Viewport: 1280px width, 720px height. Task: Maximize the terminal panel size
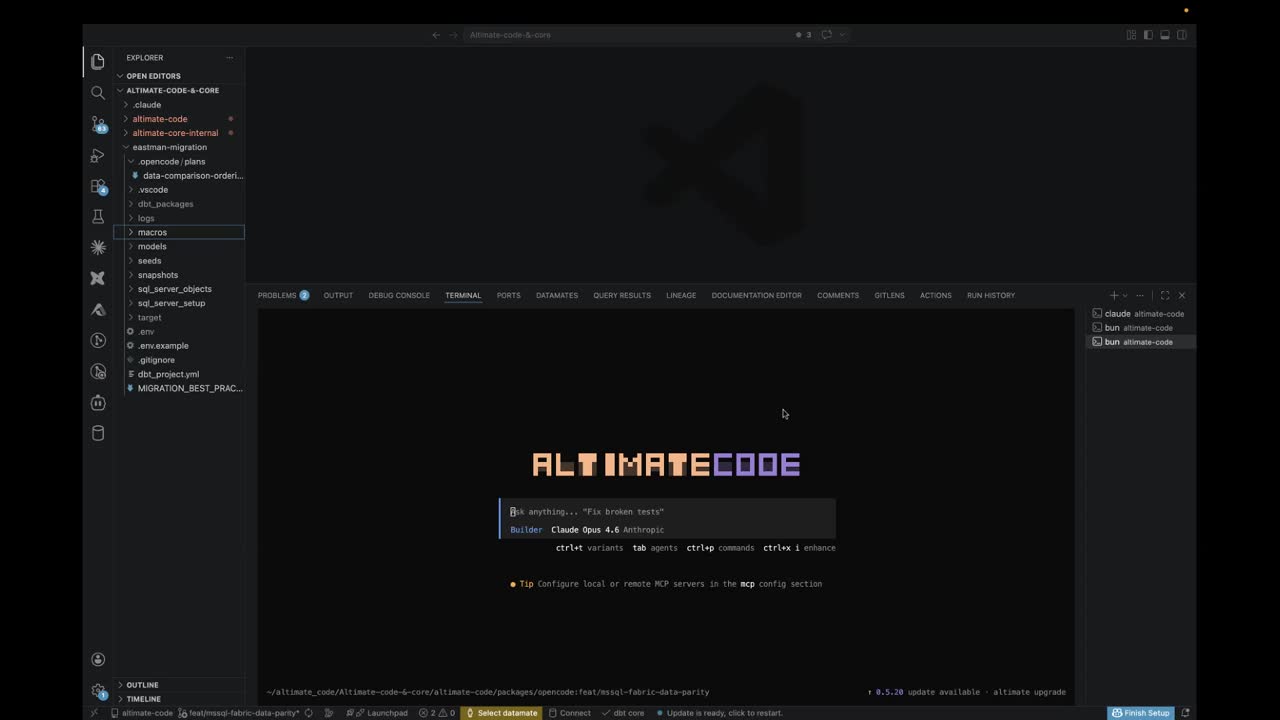click(1165, 295)
